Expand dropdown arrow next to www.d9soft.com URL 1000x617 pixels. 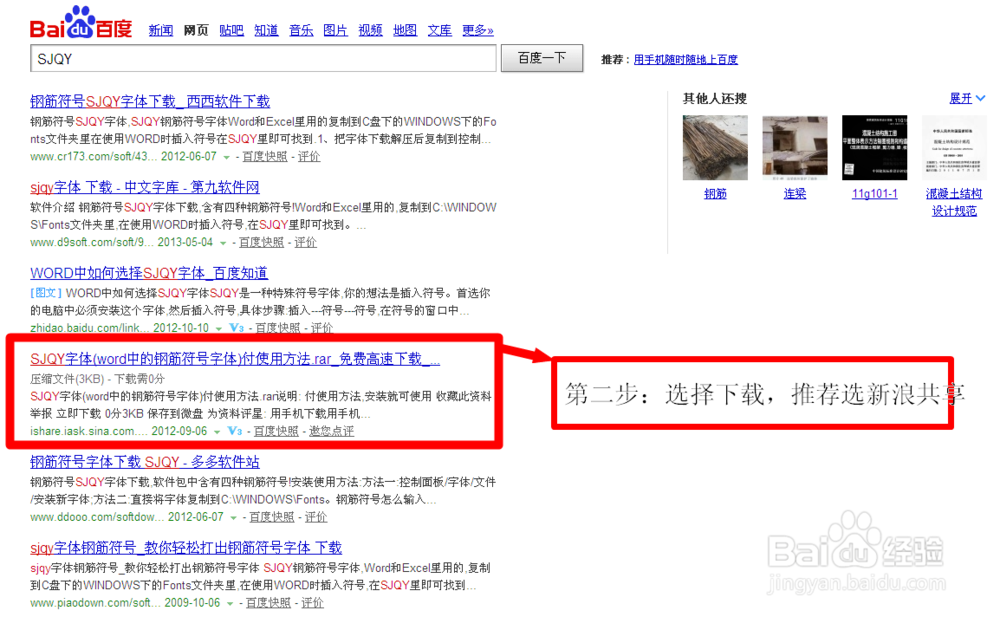(223, 243)
